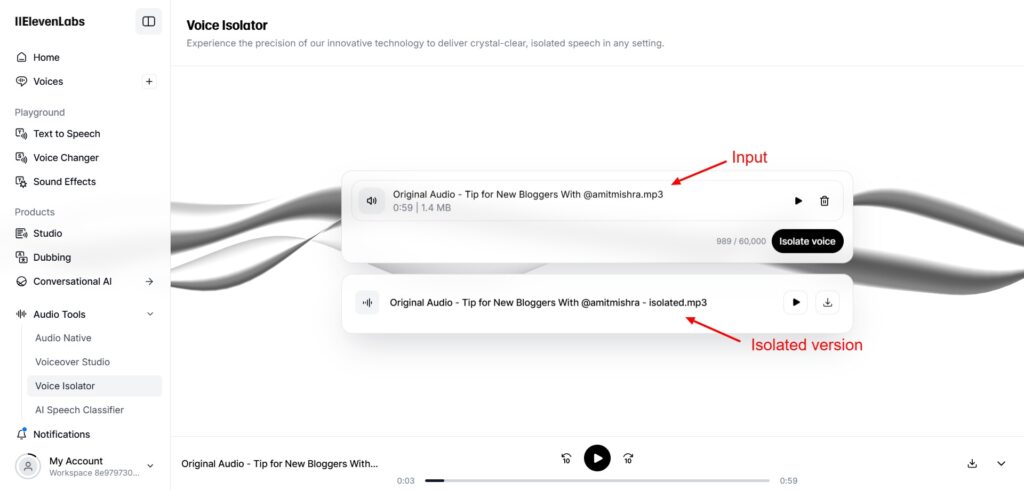
Task: Click the Conversational AI icon
Action: [22, 282]
